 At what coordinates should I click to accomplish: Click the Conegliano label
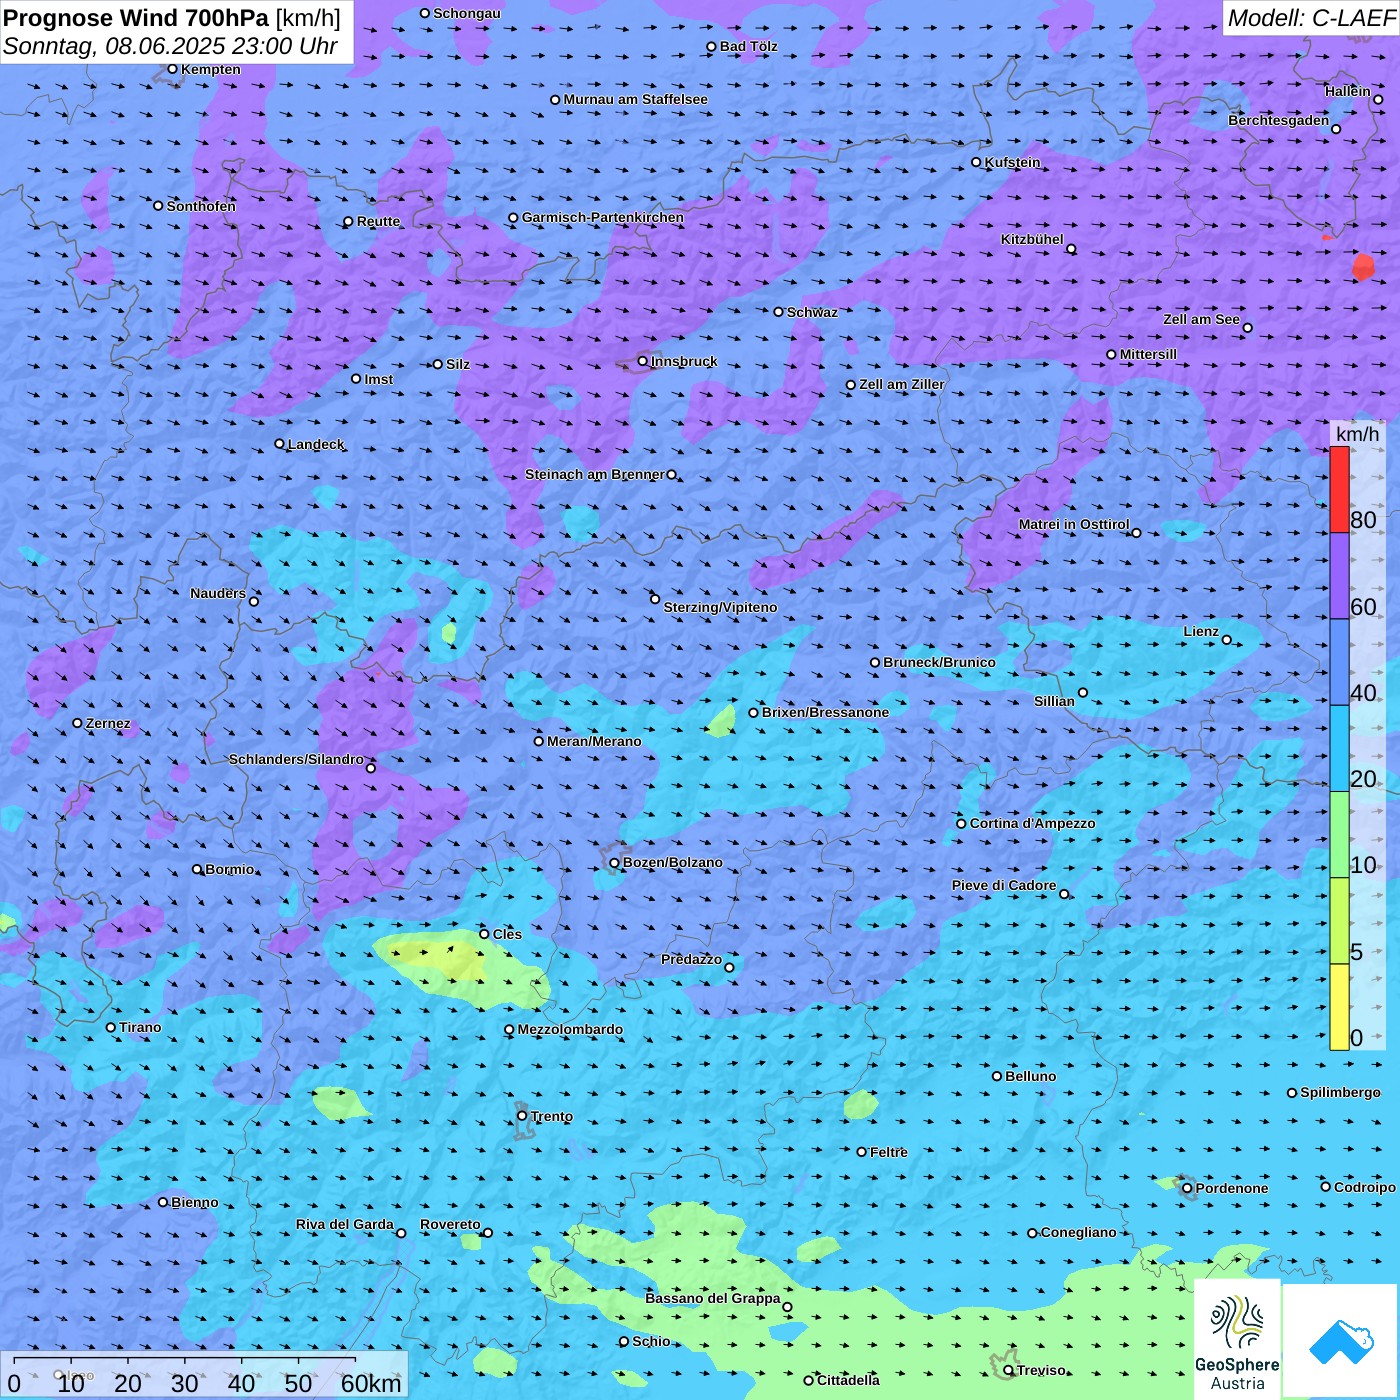[x=1078, y=1232]
